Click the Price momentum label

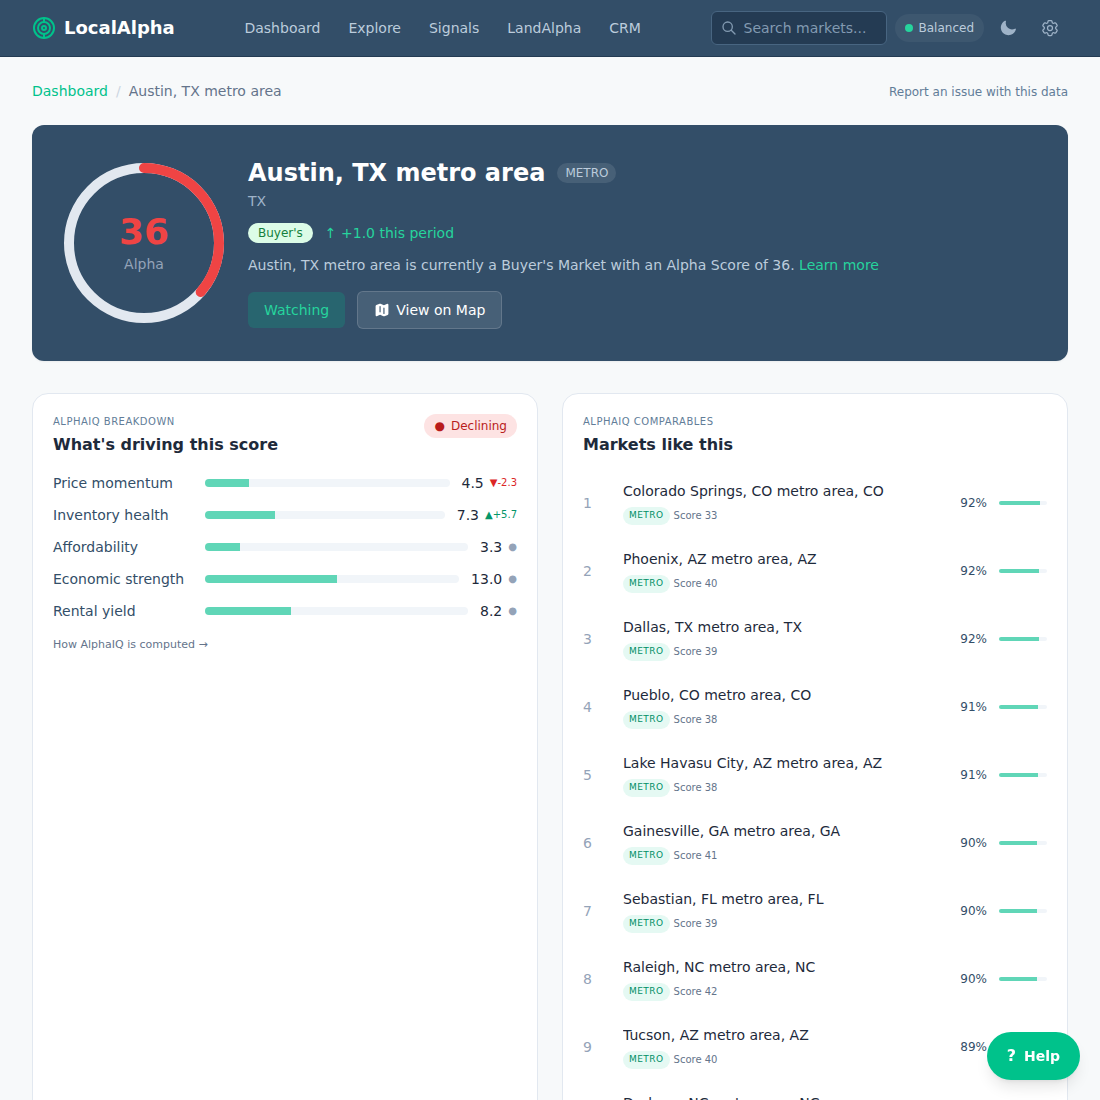click(113, 483)
